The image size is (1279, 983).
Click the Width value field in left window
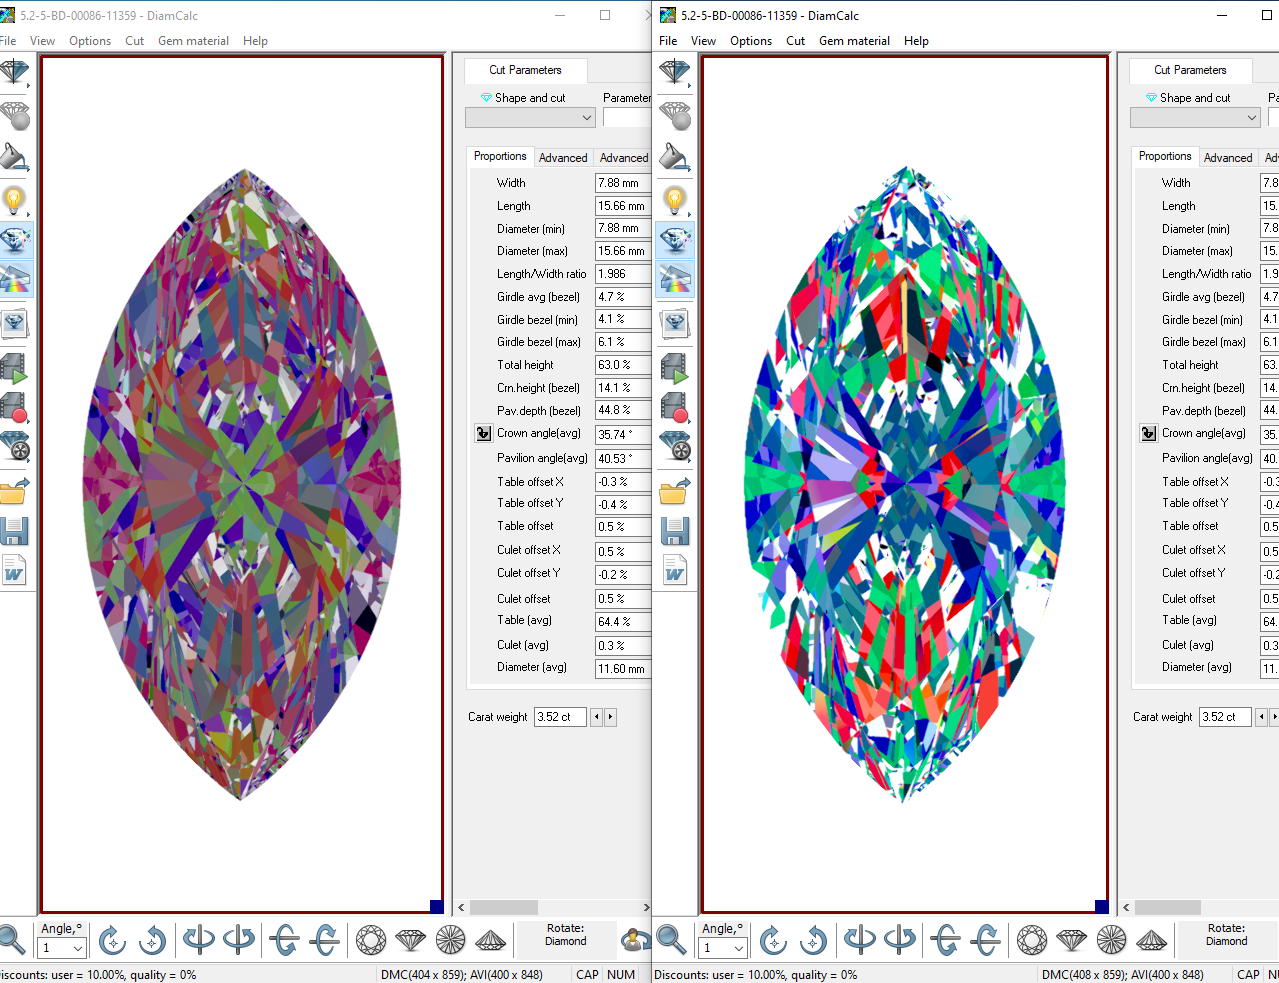coord(623,183)
